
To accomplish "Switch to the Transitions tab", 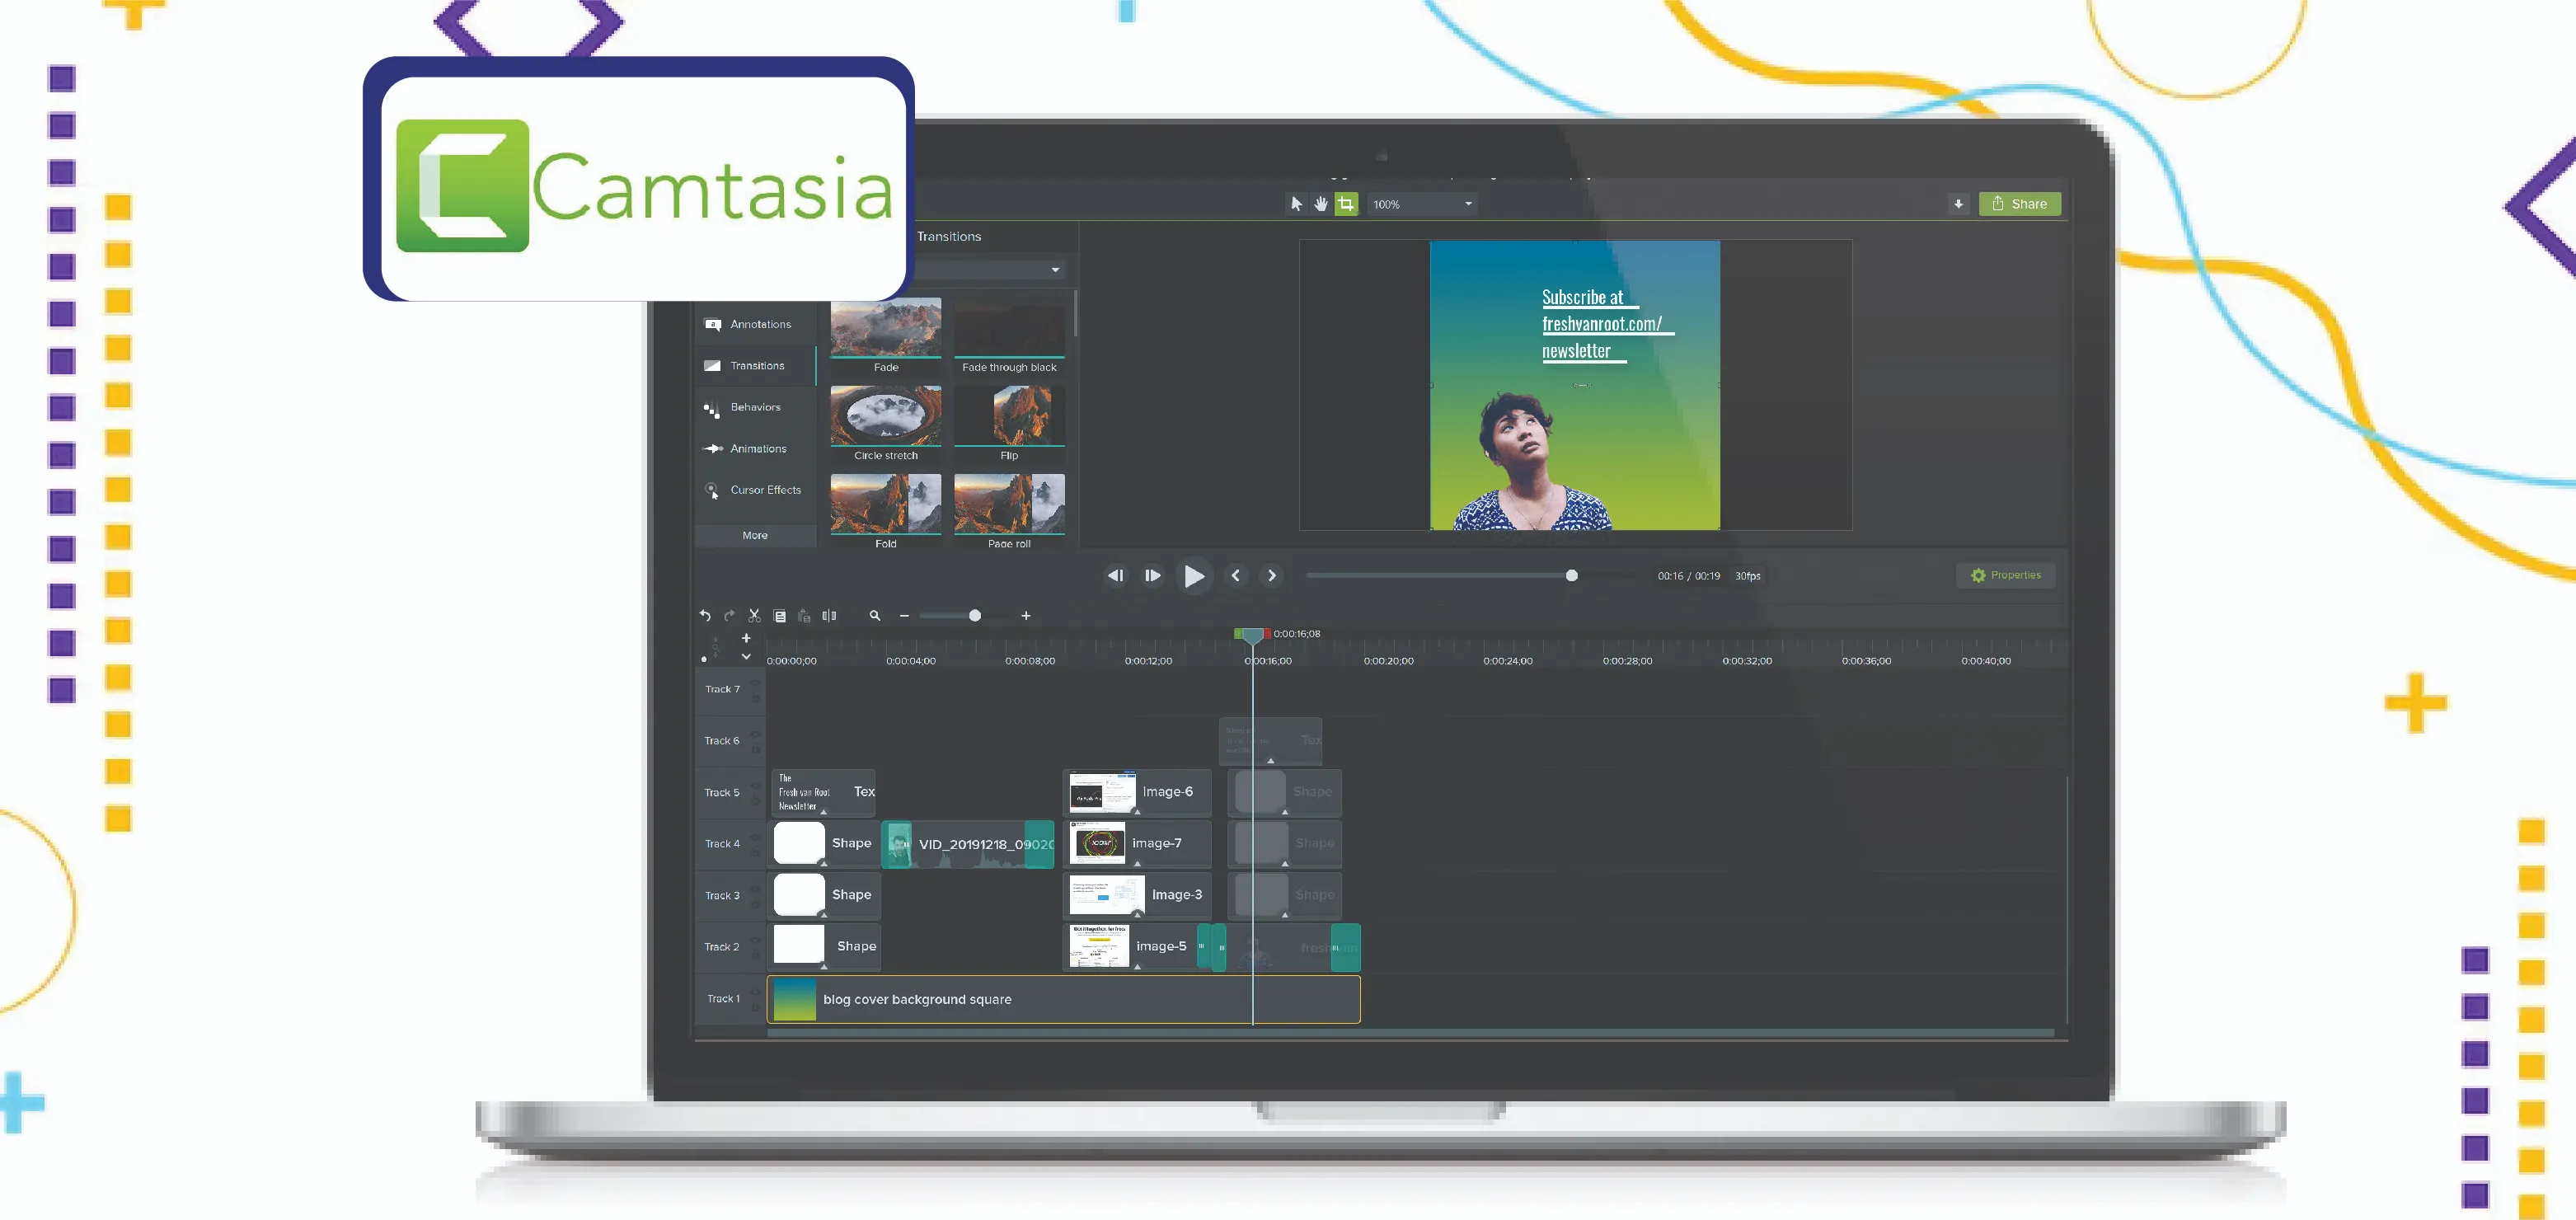I will (x=756, y=366).
